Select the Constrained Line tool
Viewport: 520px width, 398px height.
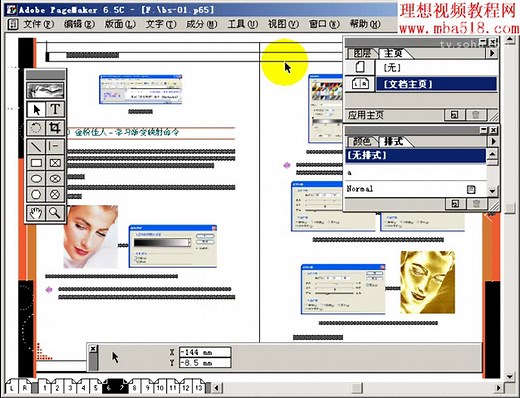(x=55, y=146)
